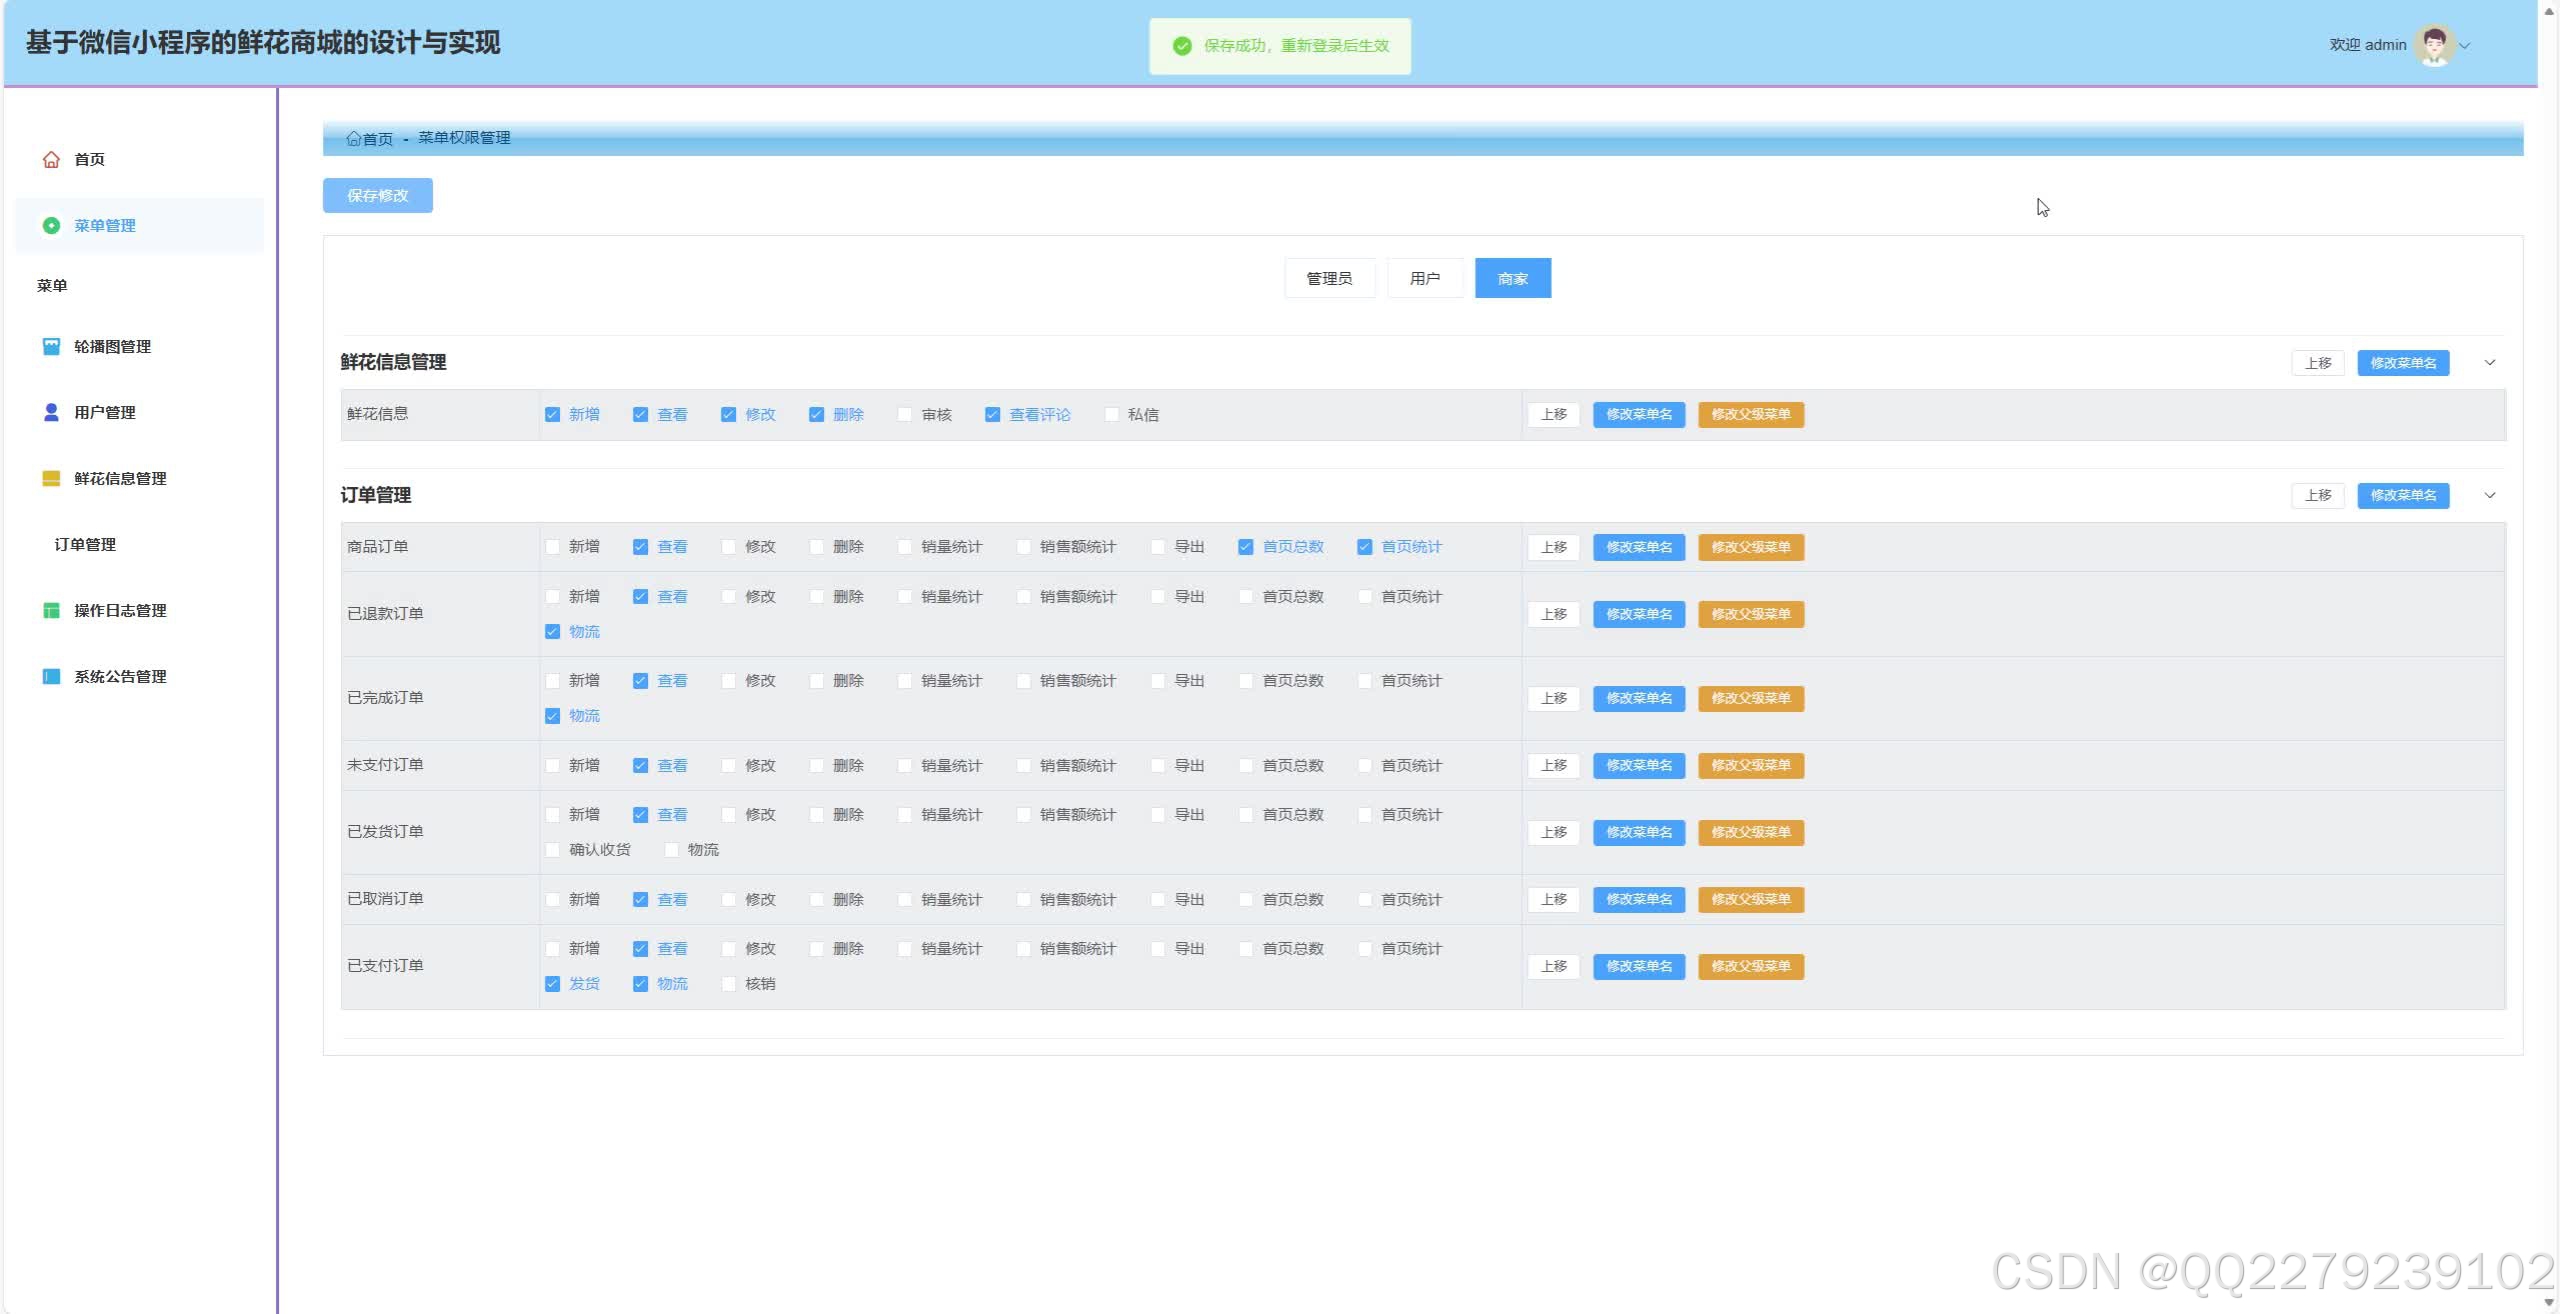Click the carousel management icon
Image resolution: width=2560 pixels, height=1314 pixels.
[x=51, y=347]
